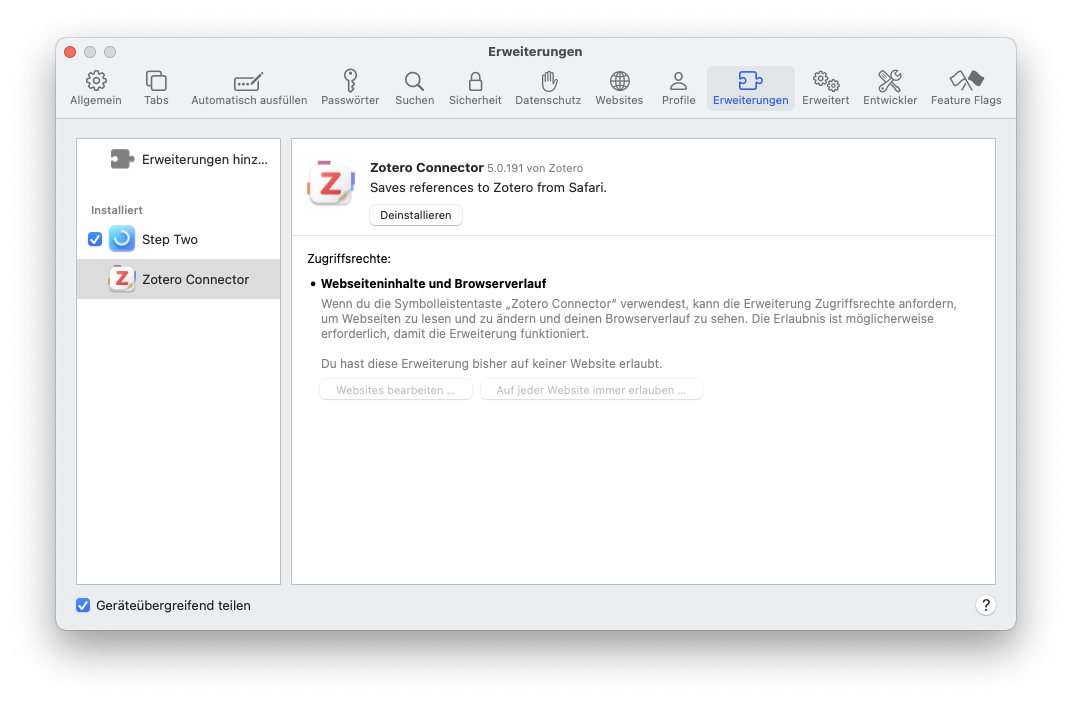Open Automatisch ausfüllen form icon

click(248, 81)
